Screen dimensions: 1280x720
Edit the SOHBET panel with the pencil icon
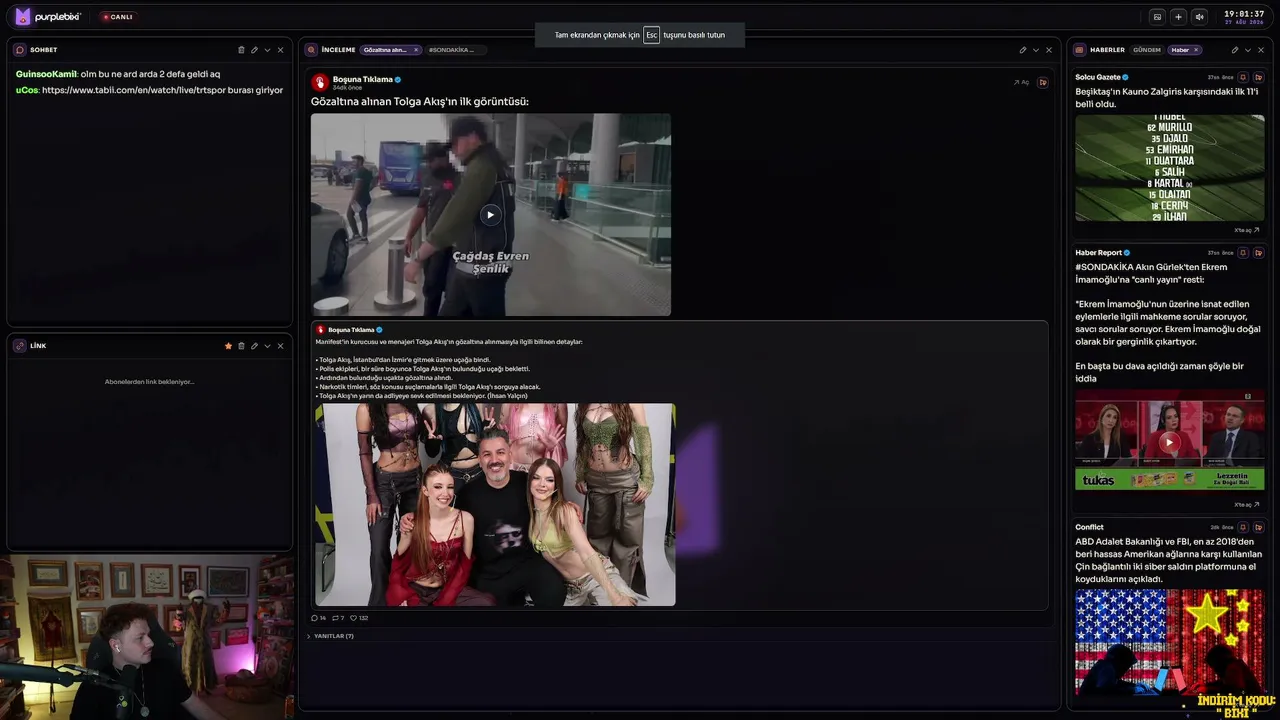coord(254,50)
